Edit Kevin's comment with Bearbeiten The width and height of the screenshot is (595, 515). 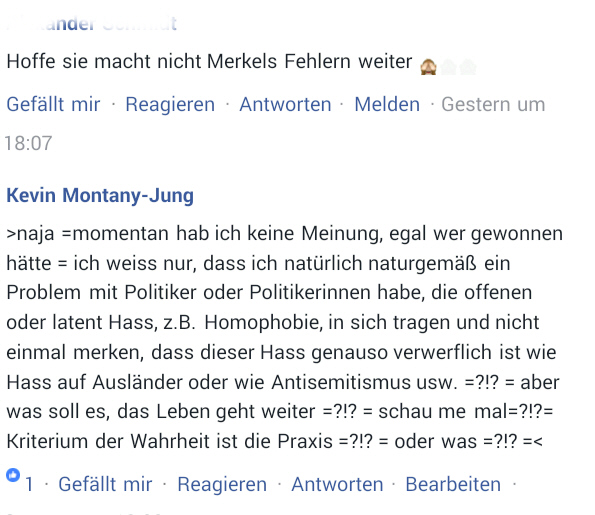click(453, 484)
